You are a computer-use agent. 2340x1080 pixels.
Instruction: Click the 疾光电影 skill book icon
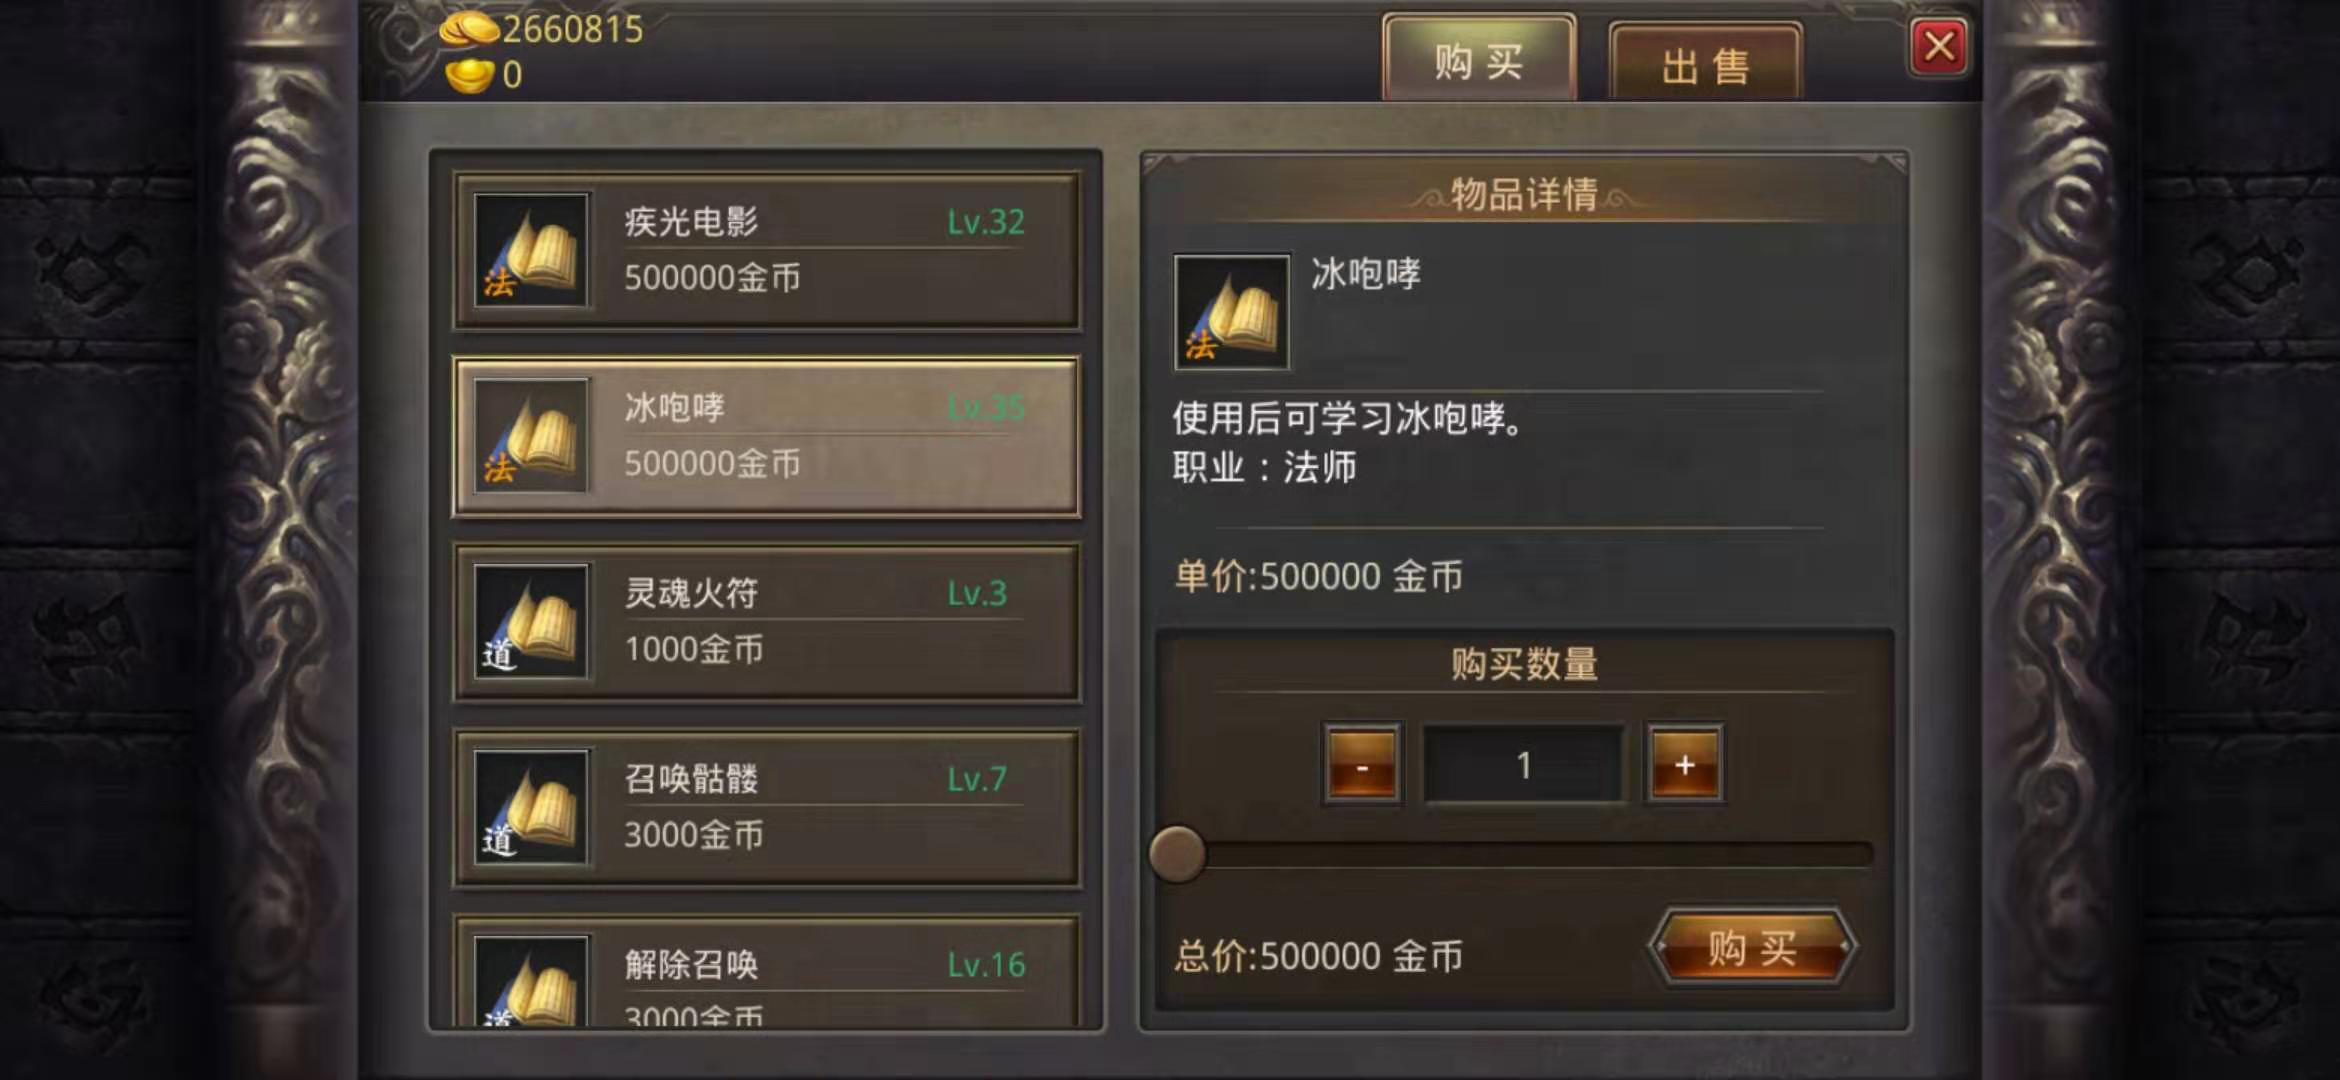tap(531, 250)
